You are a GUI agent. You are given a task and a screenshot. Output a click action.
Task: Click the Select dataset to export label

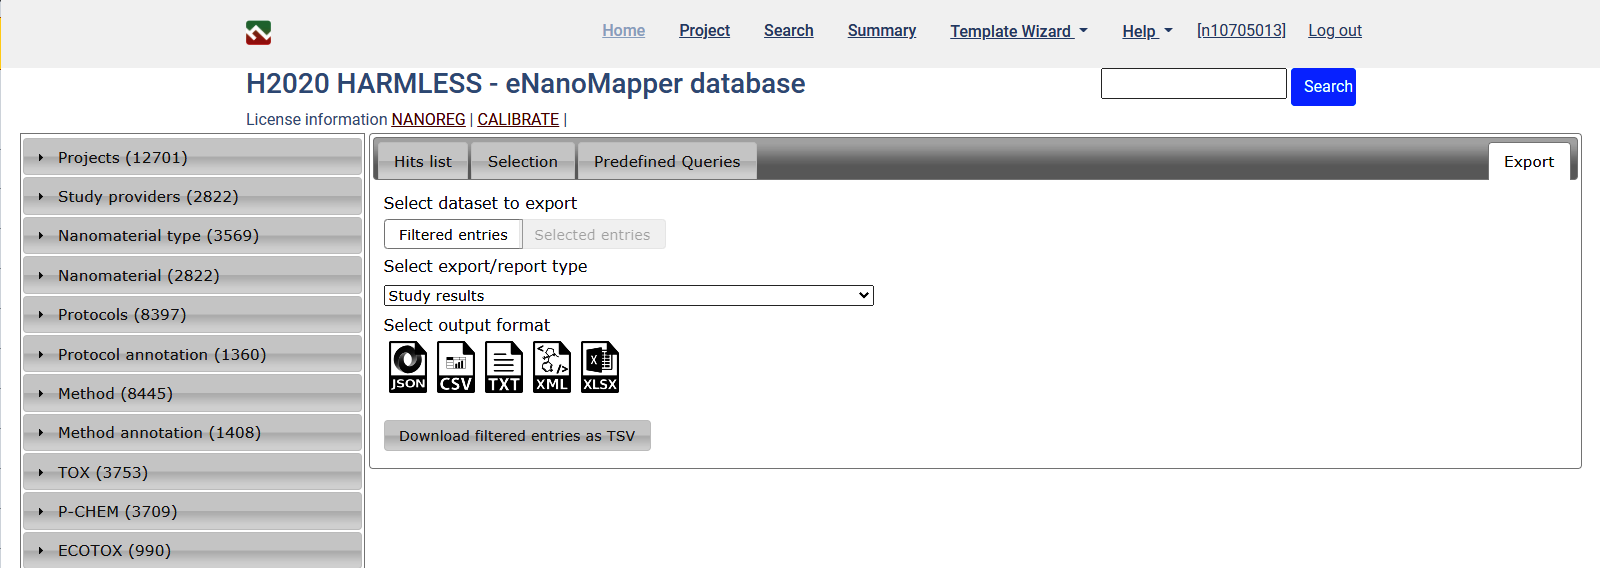tap(480, 203)
